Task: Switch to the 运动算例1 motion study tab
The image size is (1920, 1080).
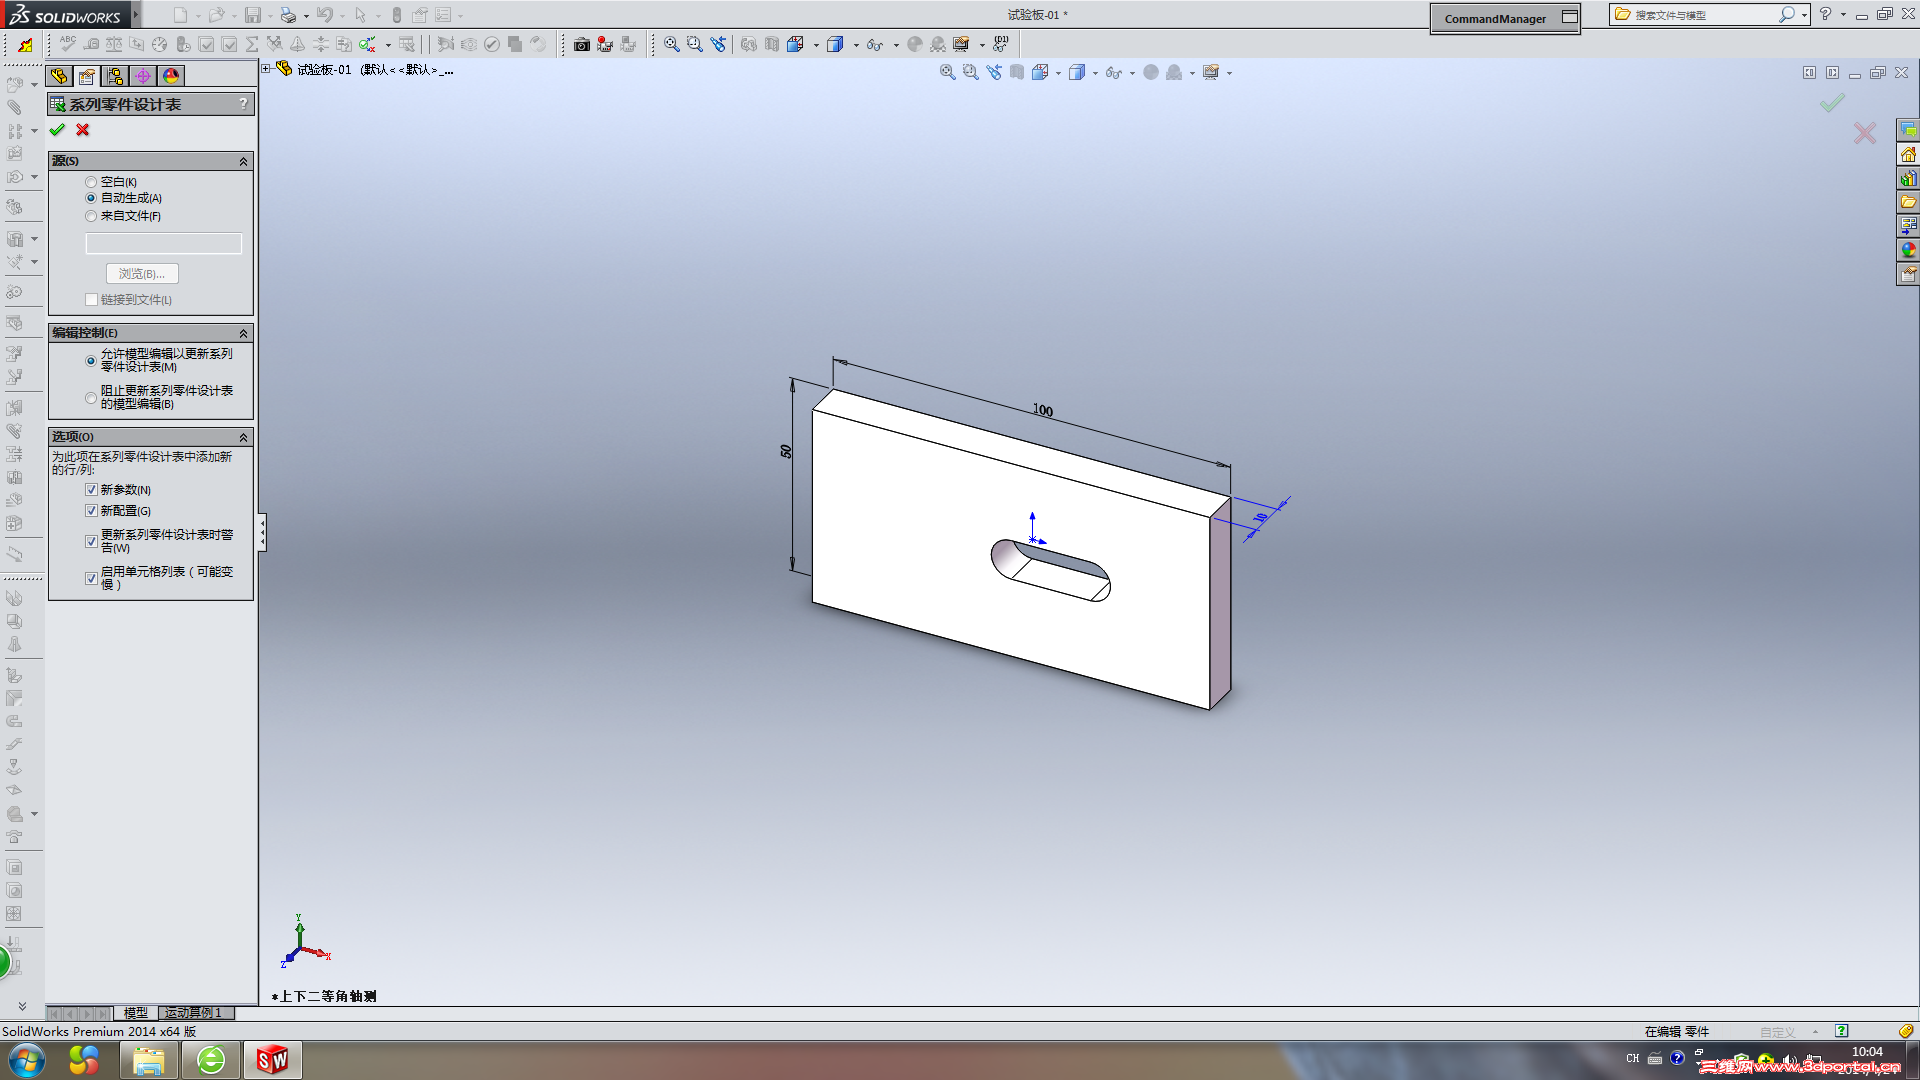Action: pos(194,1013)
